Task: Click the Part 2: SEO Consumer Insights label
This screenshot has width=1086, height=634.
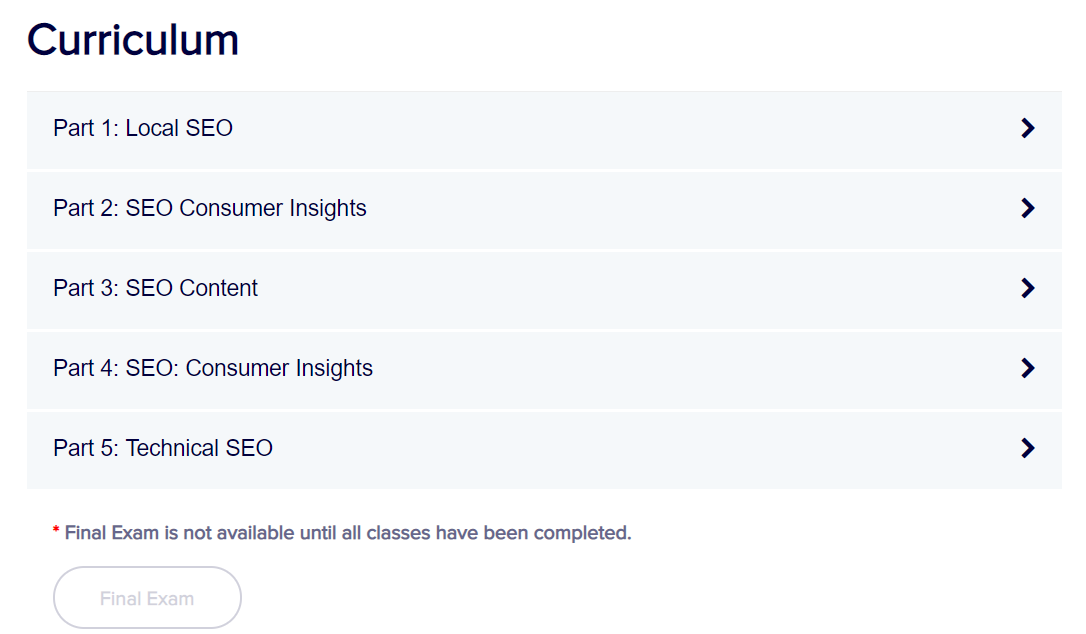Action: click(210, 208)
